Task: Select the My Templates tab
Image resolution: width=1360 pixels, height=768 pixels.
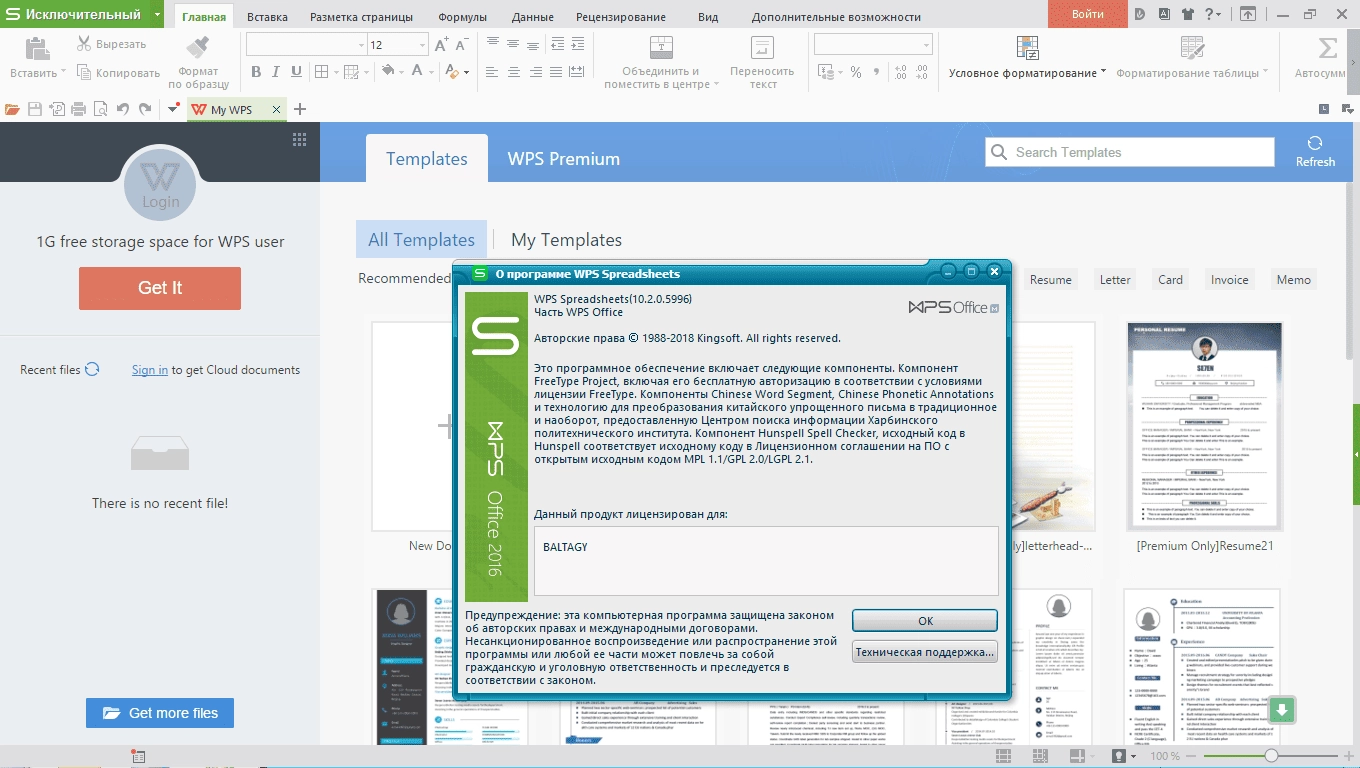Action: click(566, 240)
